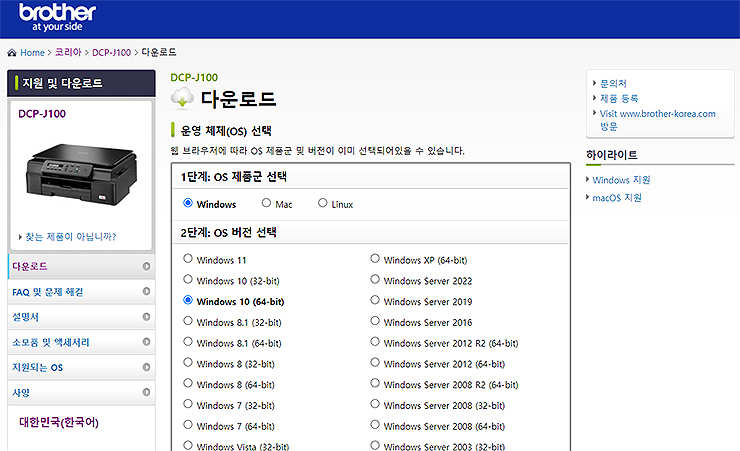Image resolution: width=740 pixels, height=451 pixels.
Task: Visit www.brother-korea.com 방문 link
Action: (x=657, y=120)
